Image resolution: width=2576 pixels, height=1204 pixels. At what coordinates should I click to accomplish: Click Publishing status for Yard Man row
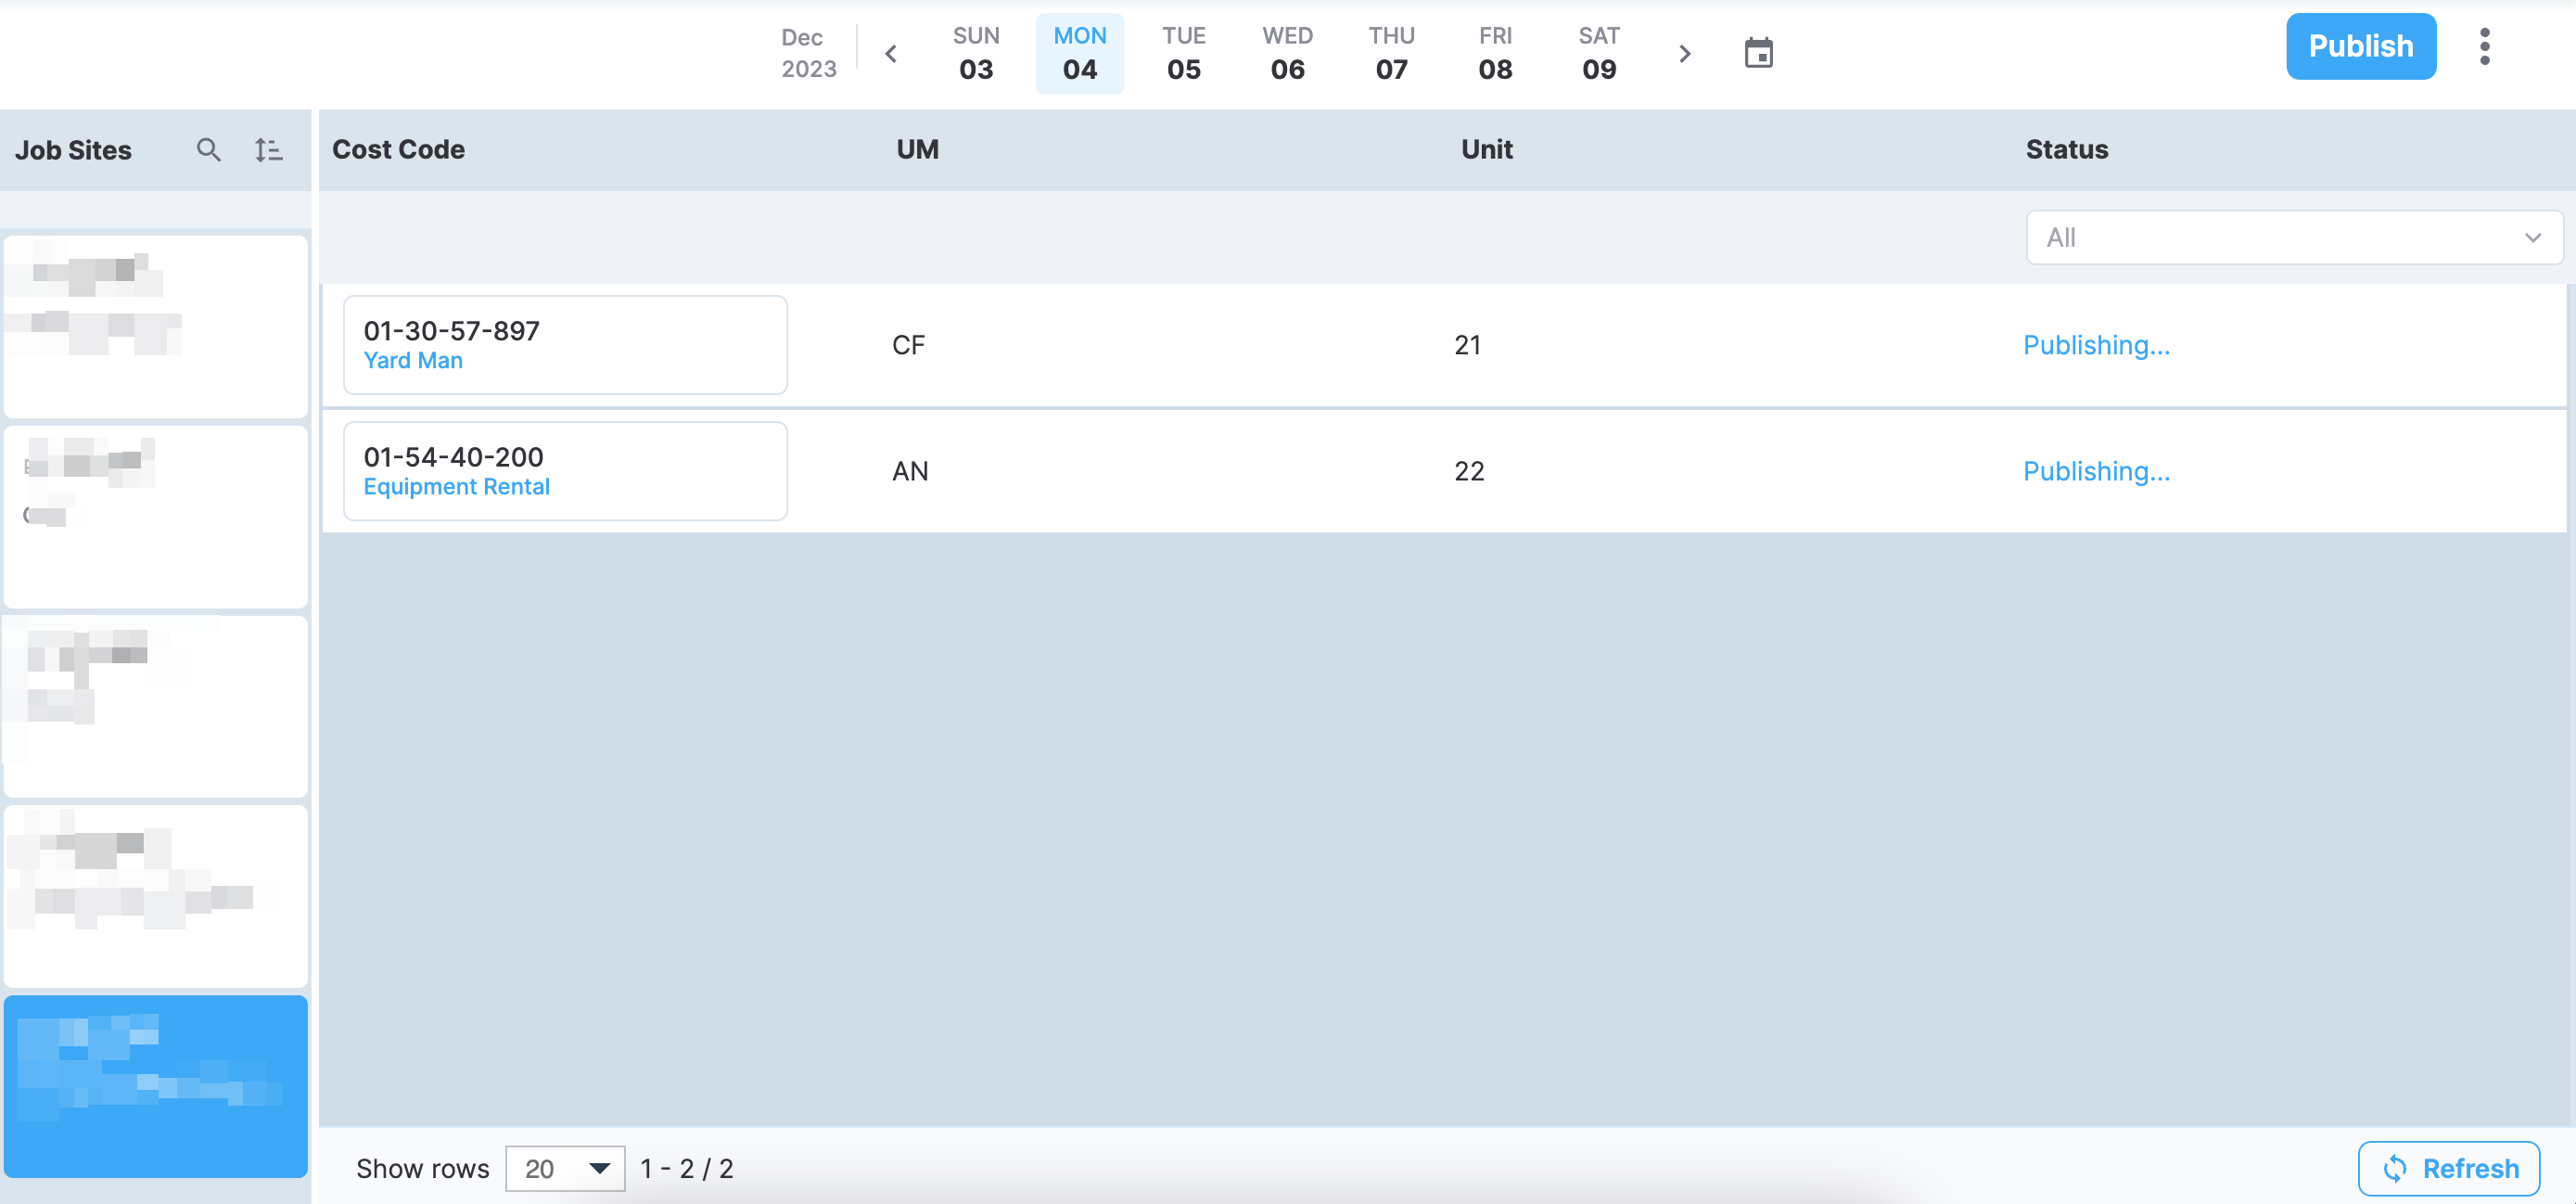click(x=2096, y=345)
